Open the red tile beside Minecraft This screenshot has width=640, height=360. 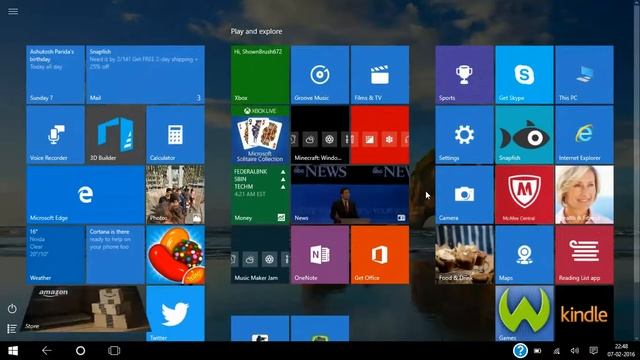[380, 135]
